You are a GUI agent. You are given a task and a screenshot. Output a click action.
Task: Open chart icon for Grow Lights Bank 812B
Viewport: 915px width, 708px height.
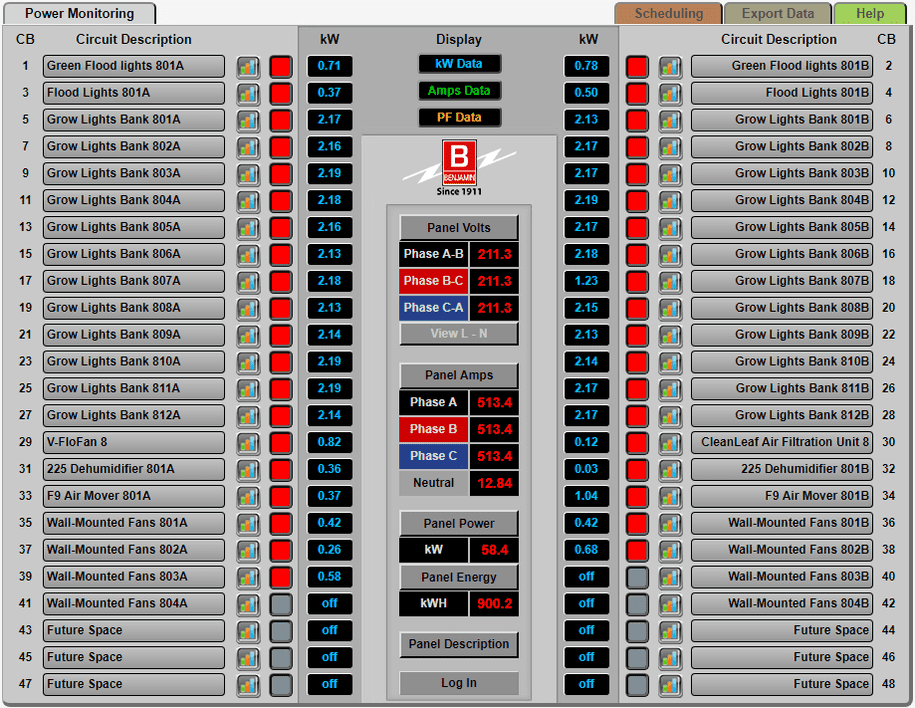(x=670, y=416)
